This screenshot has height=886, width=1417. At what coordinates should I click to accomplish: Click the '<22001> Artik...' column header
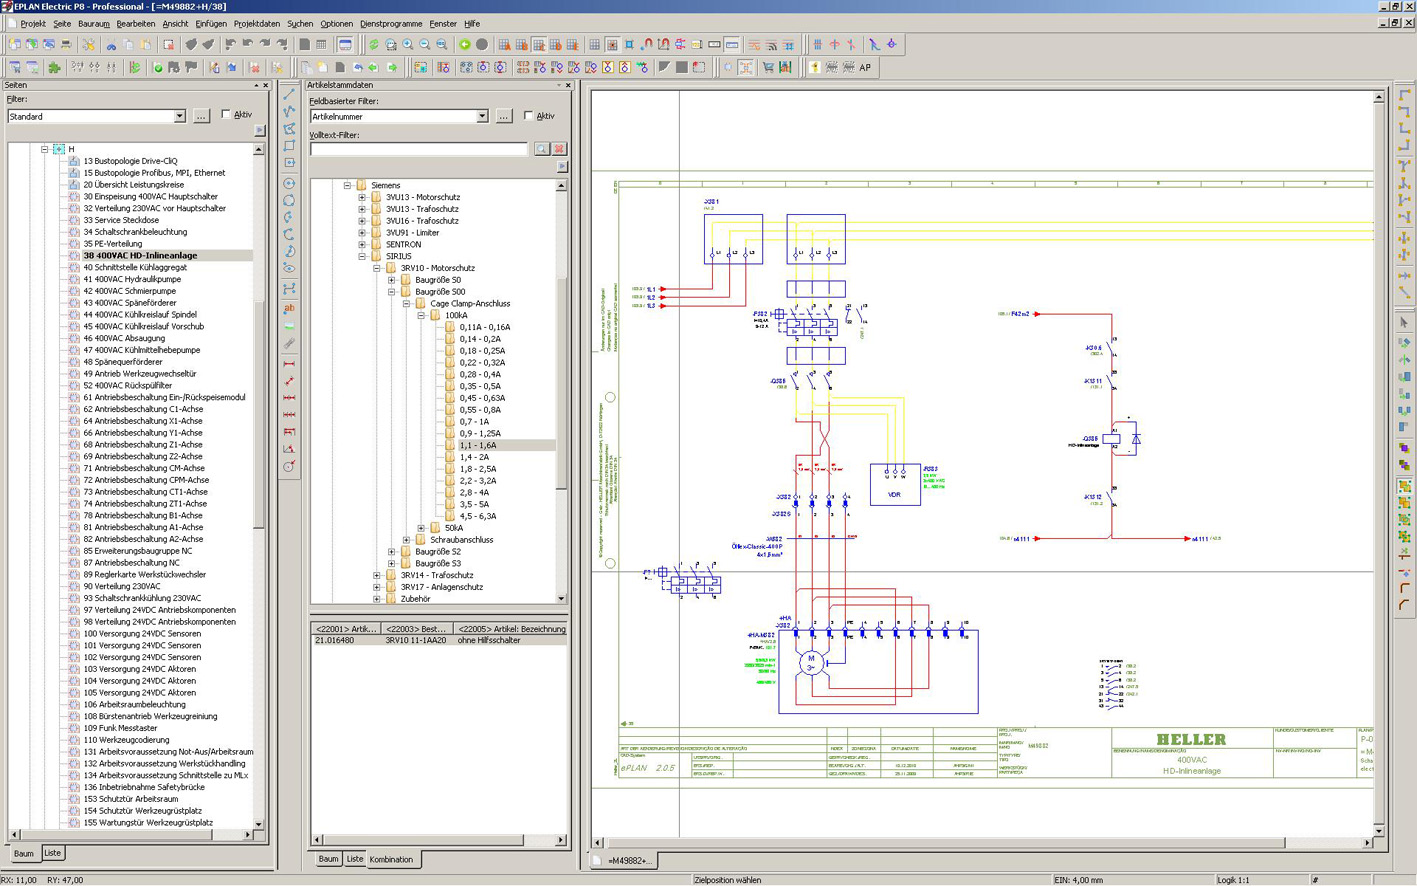click(346, 629)
